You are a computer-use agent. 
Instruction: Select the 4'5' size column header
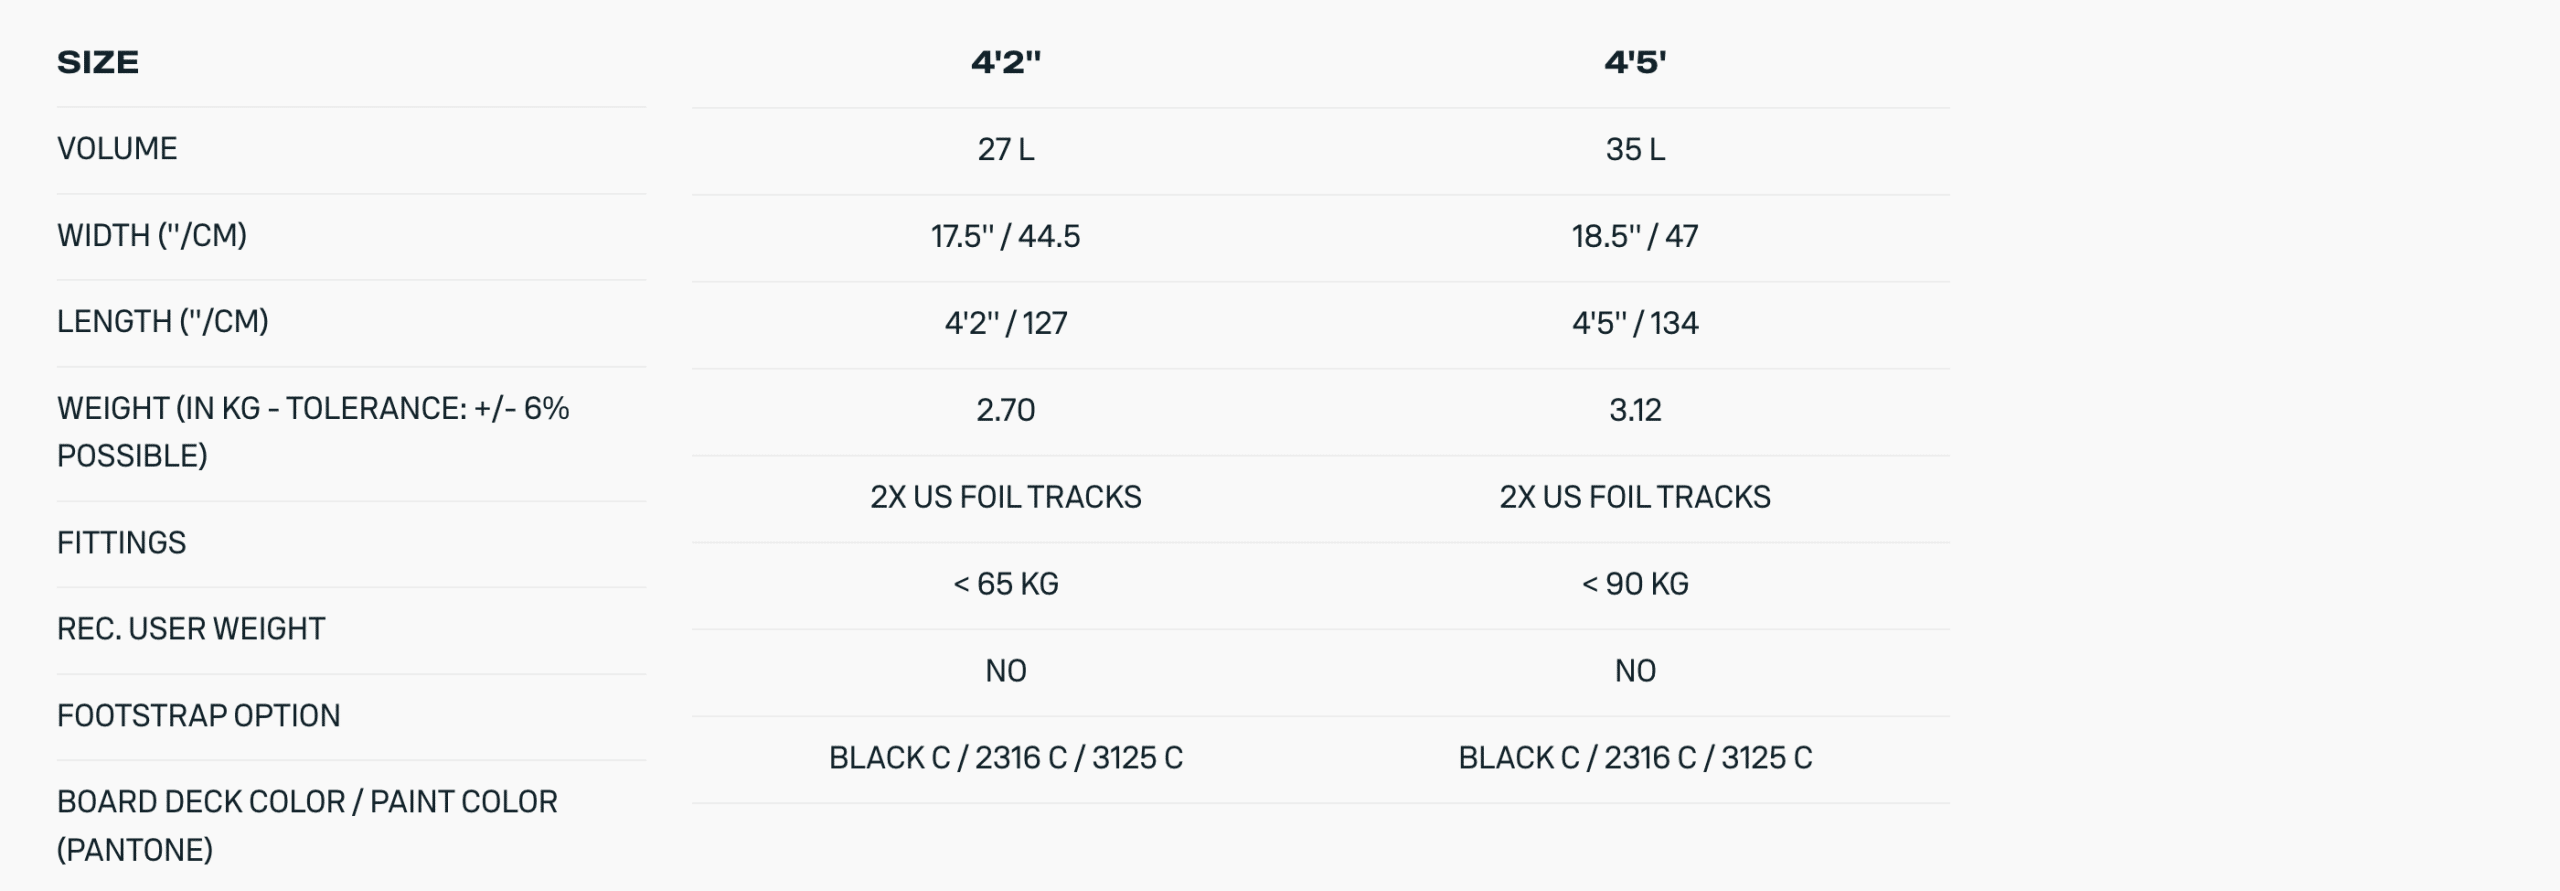[1635, 62]
